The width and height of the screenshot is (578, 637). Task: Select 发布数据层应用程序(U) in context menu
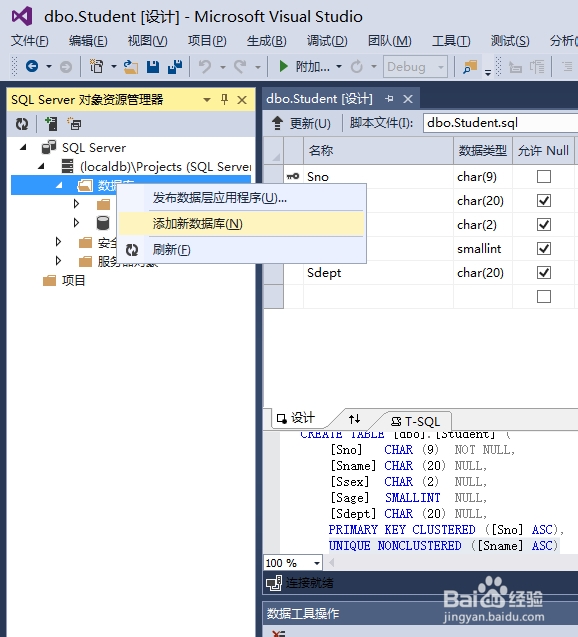[x=242, y=198]
